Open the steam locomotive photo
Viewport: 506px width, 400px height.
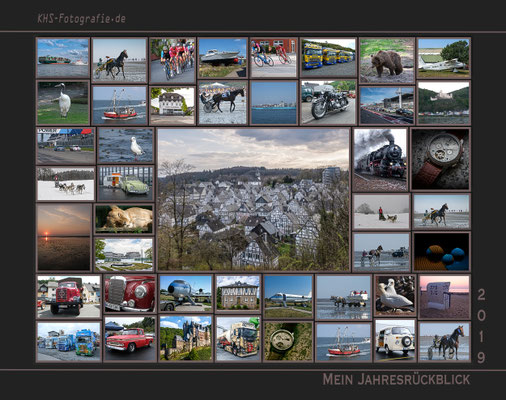[x=380, y=160]
